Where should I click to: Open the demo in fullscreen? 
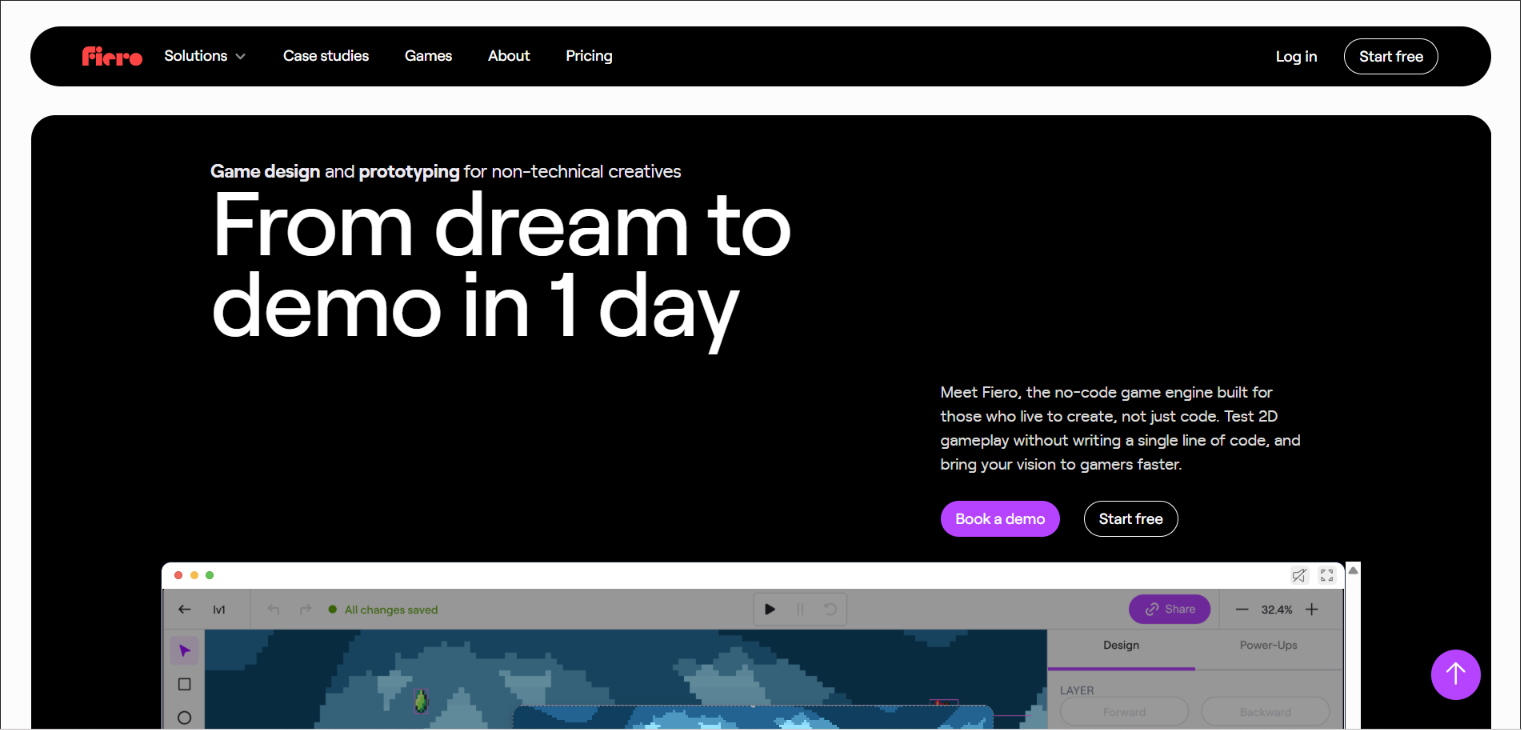[x=1327, y=575]
